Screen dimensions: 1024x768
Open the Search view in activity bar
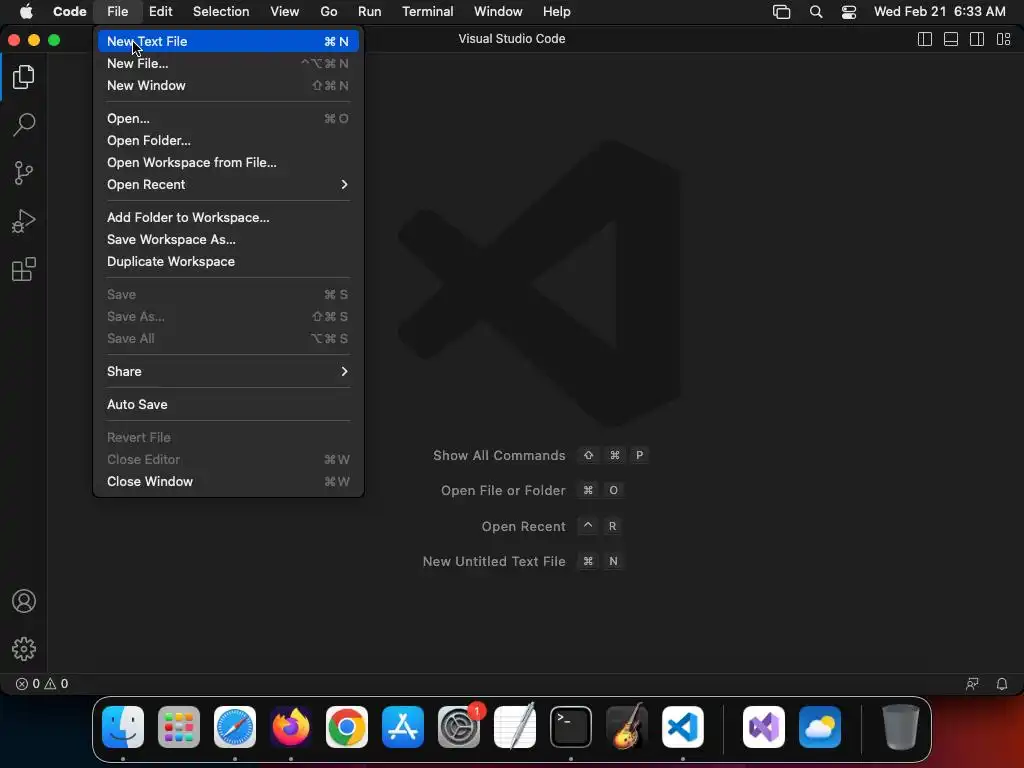pos(24,125)
